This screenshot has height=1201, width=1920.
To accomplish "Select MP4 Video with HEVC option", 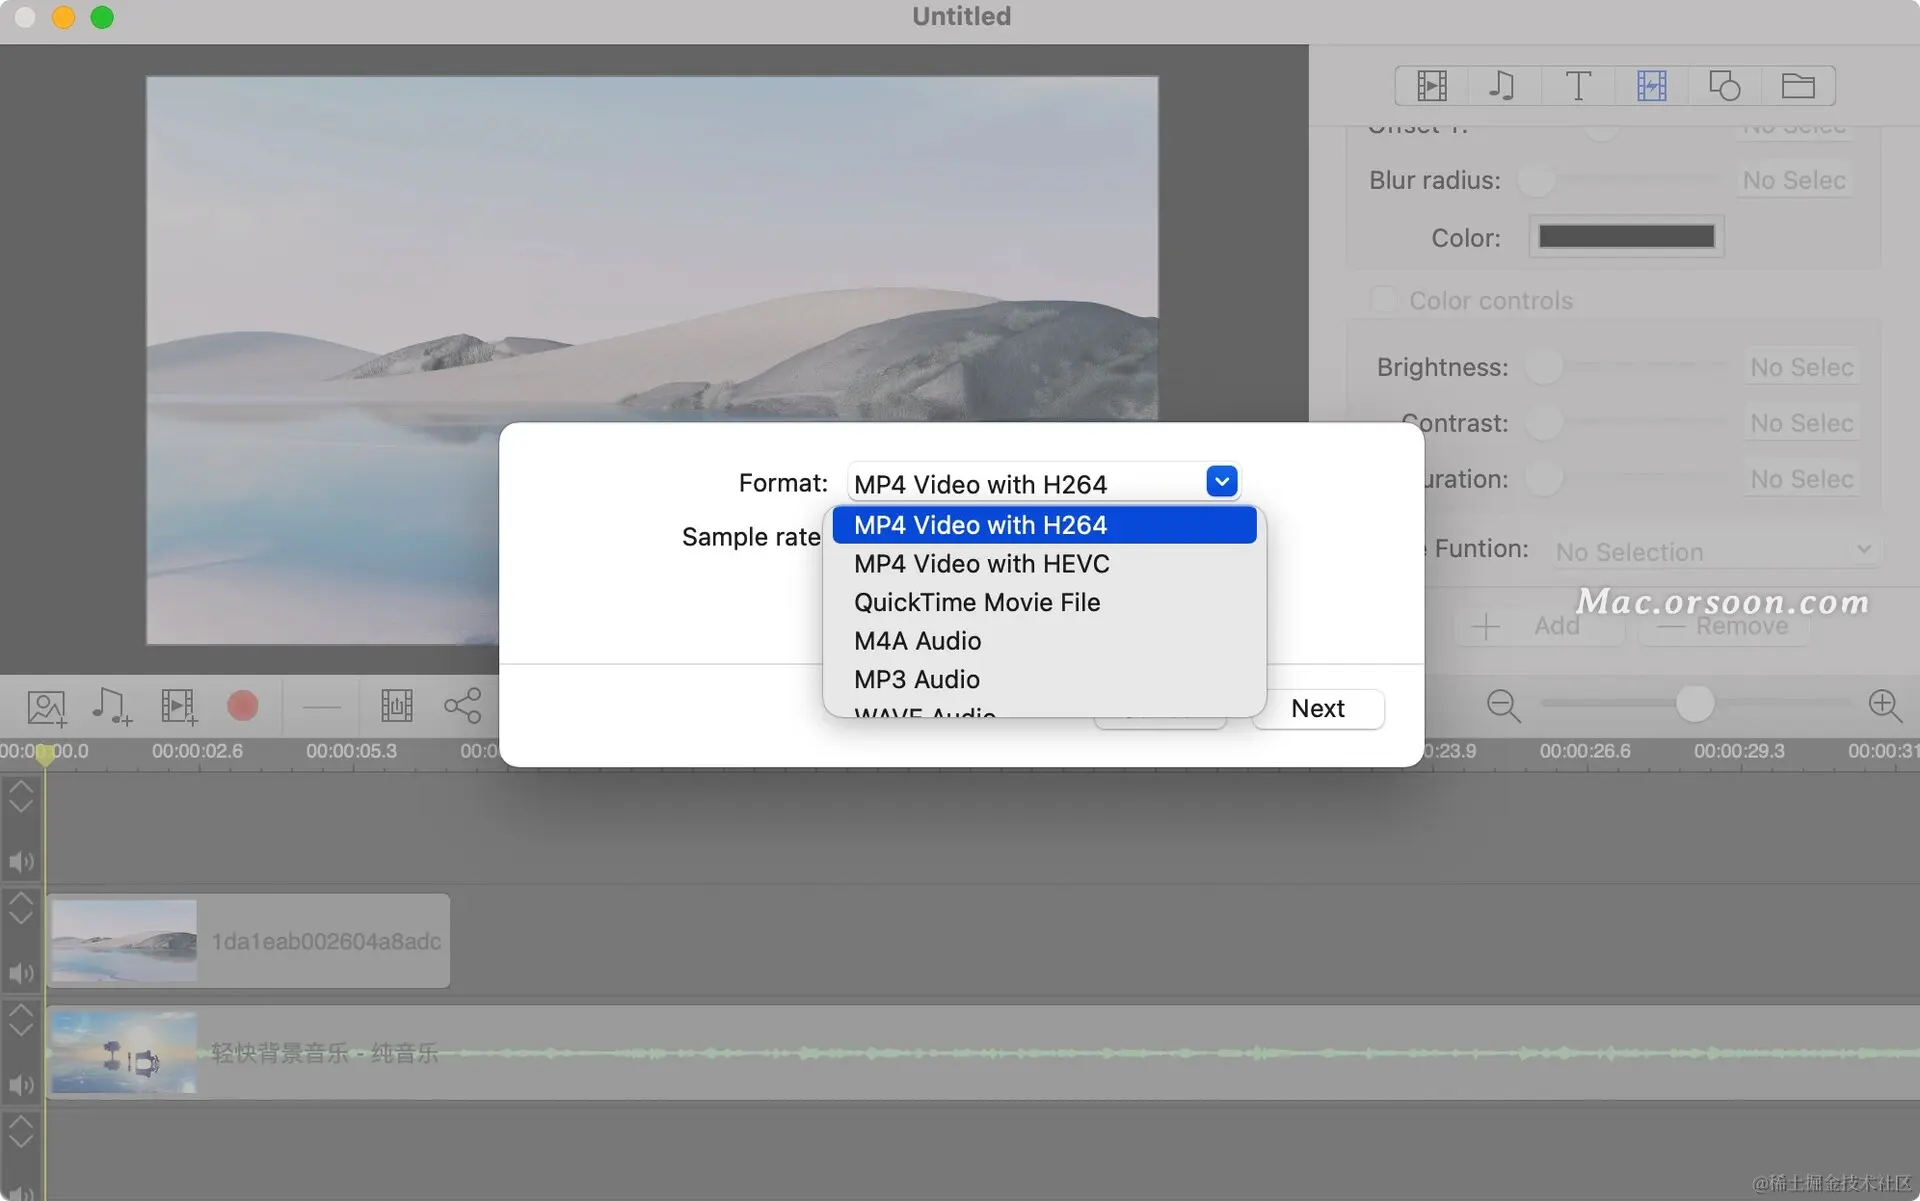I will pos(981,564).
